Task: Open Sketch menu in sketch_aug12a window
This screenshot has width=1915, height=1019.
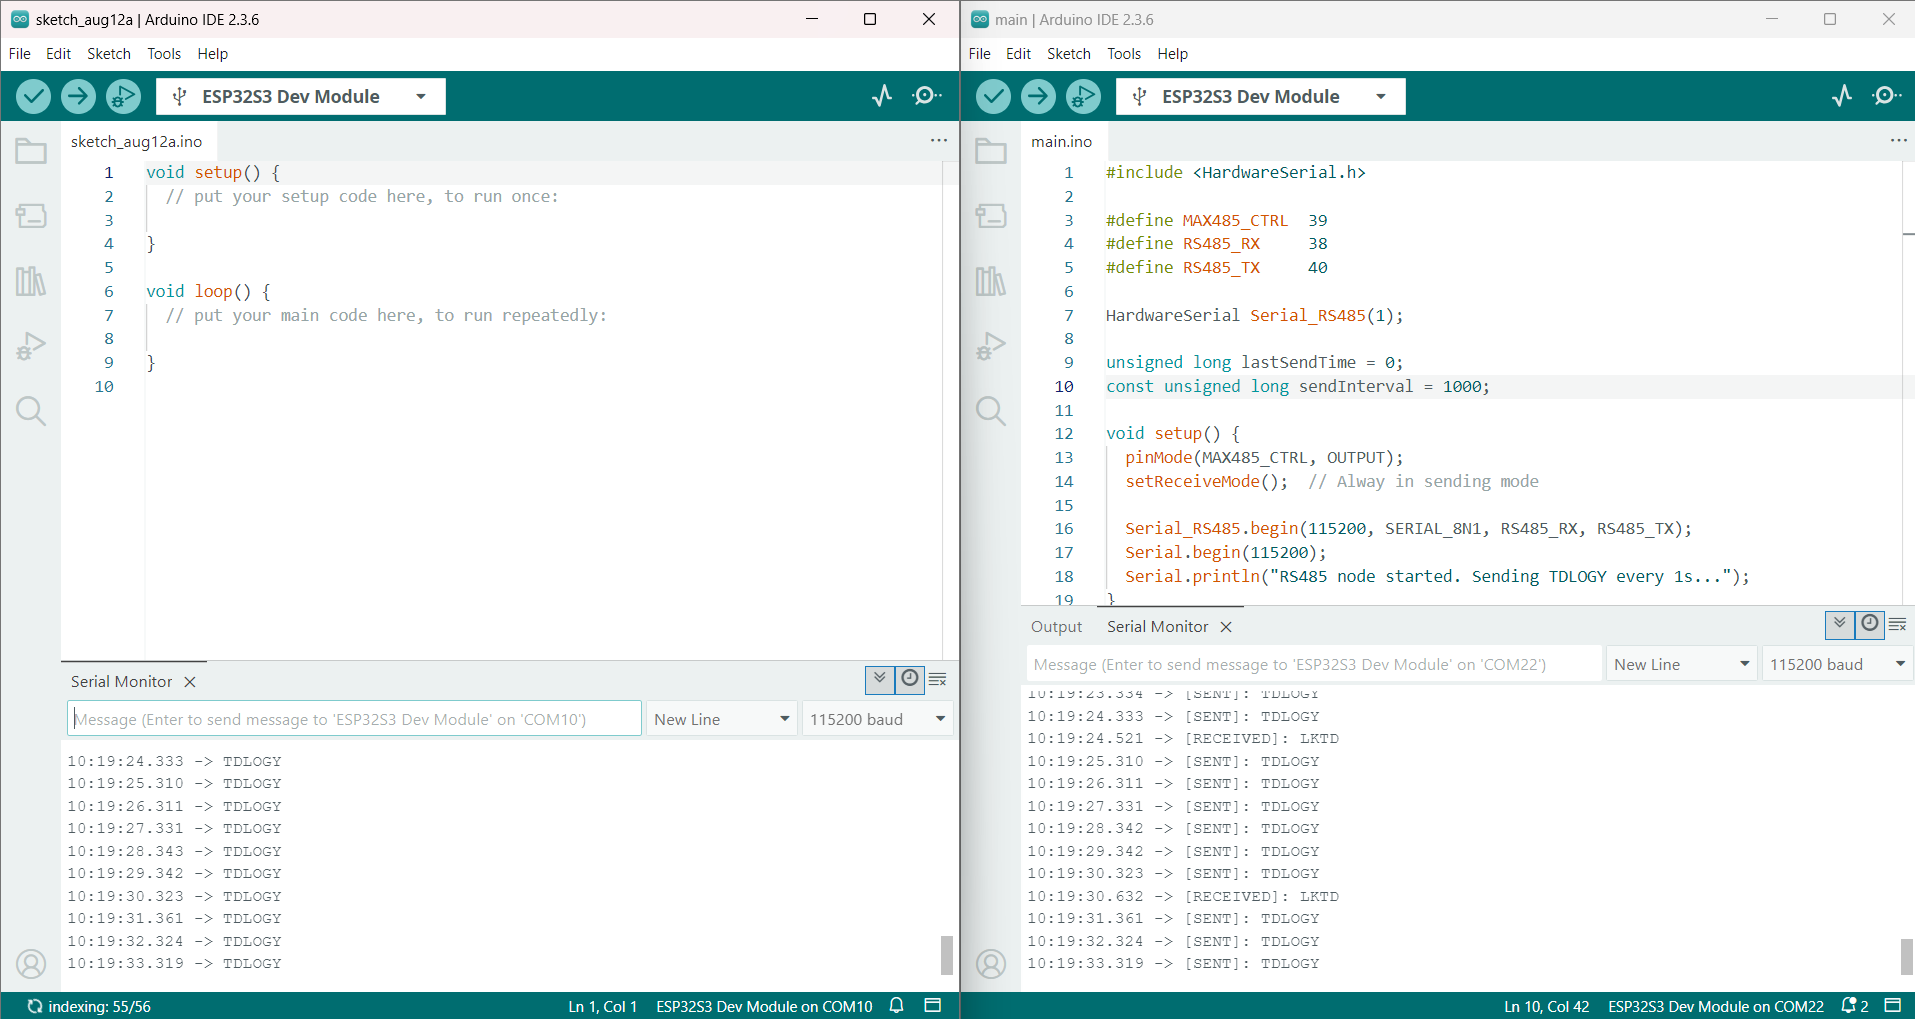Action: pos(109,54)
